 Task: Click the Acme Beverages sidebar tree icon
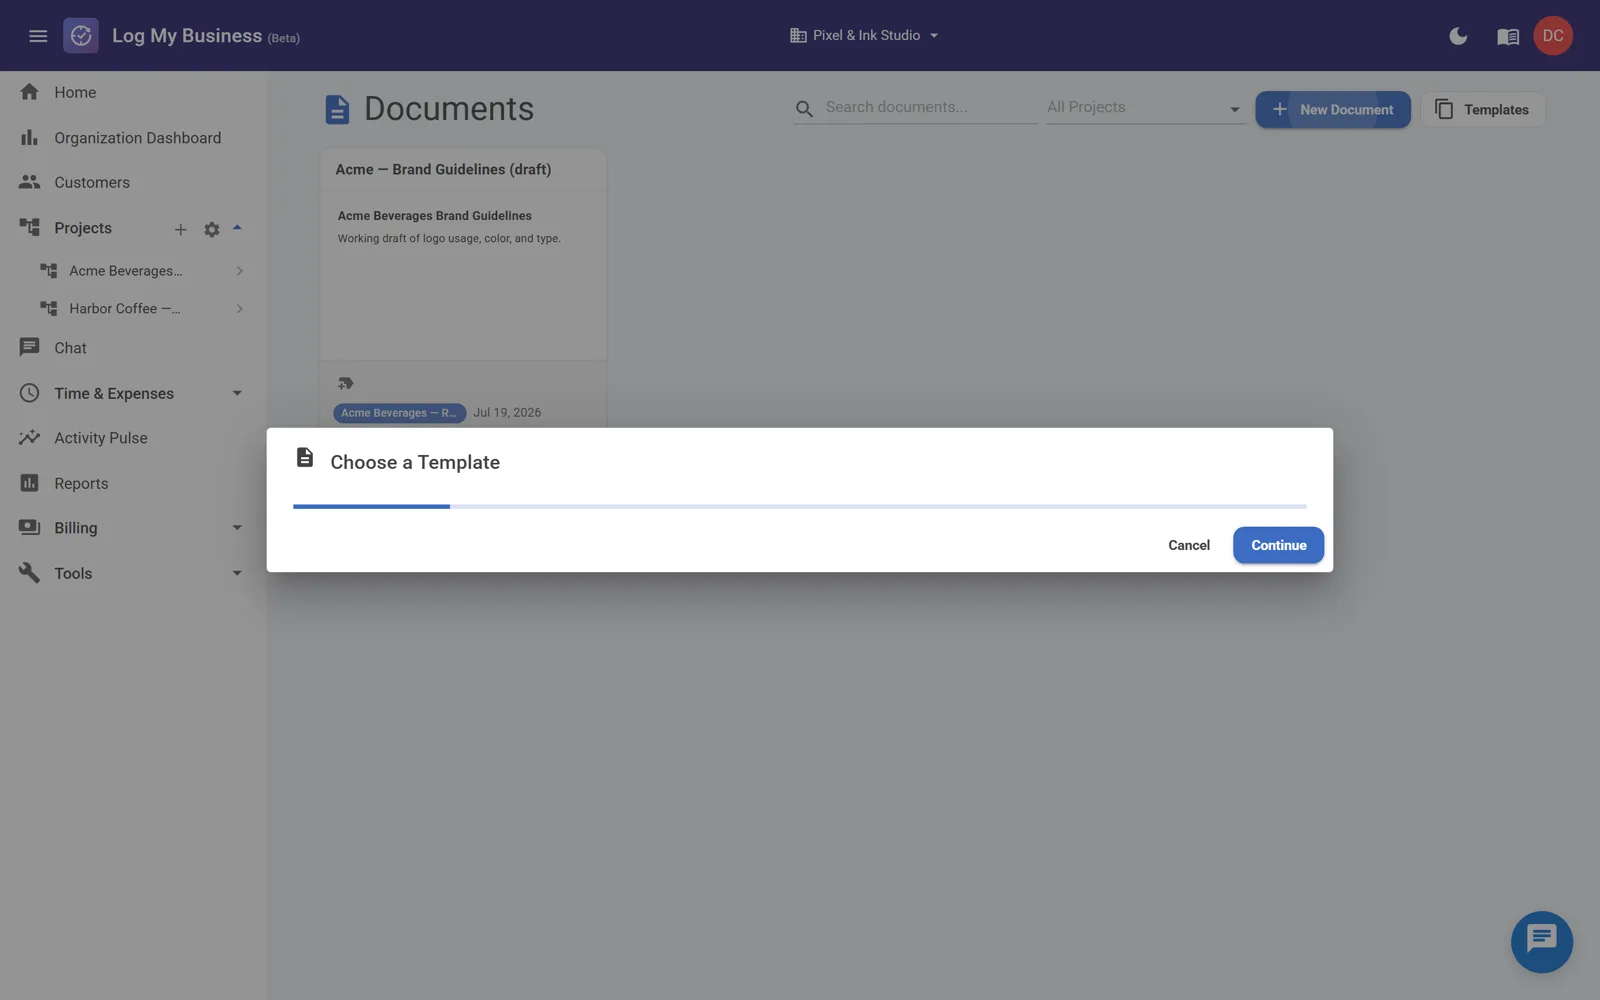[48, 270]
